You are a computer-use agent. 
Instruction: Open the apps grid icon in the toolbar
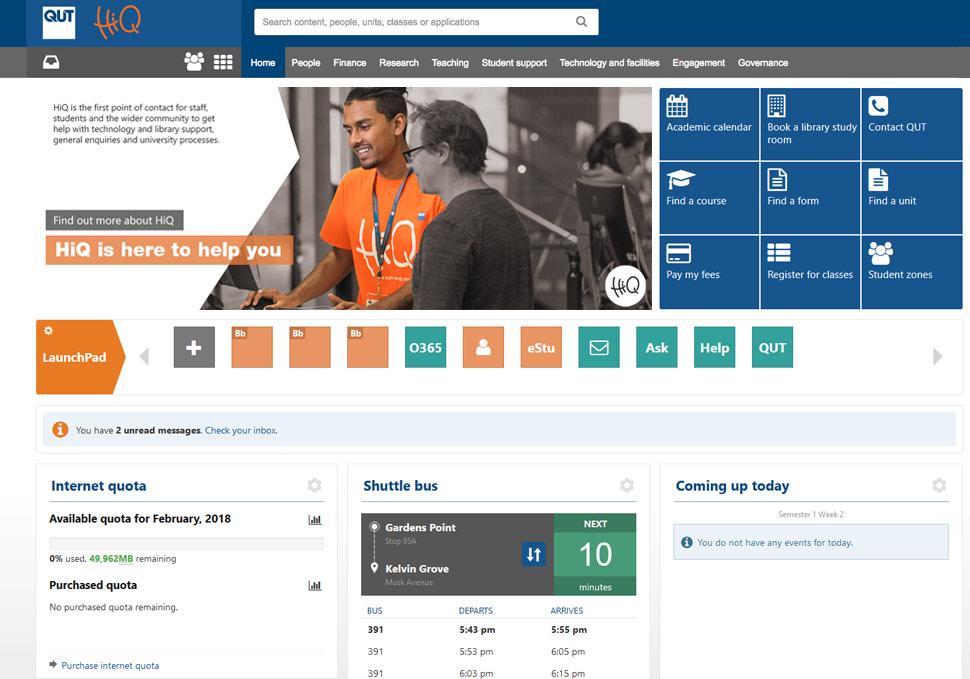point(224,62)
